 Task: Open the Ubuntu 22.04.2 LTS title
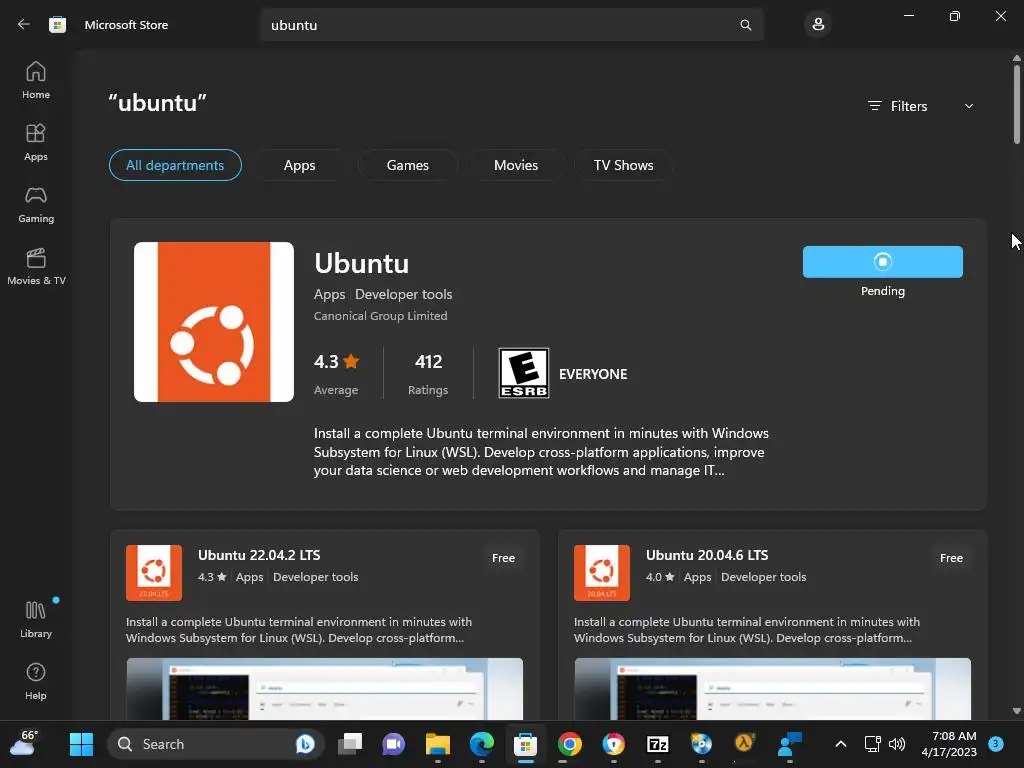[x=259, y=555]
